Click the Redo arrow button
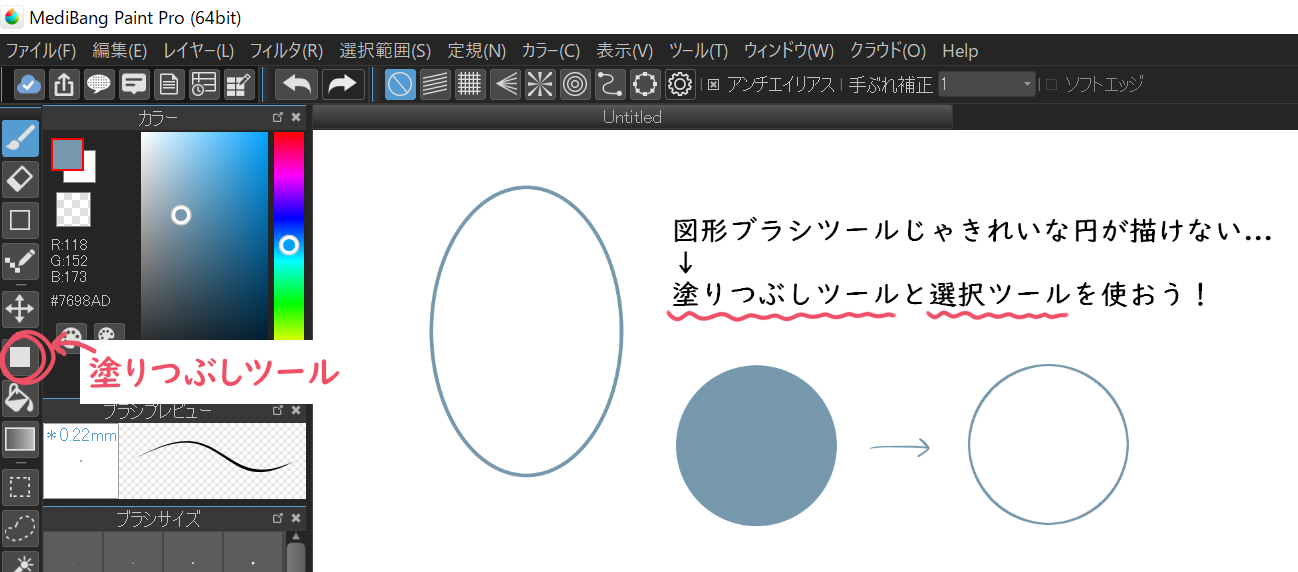 click(x=343, y=85)
